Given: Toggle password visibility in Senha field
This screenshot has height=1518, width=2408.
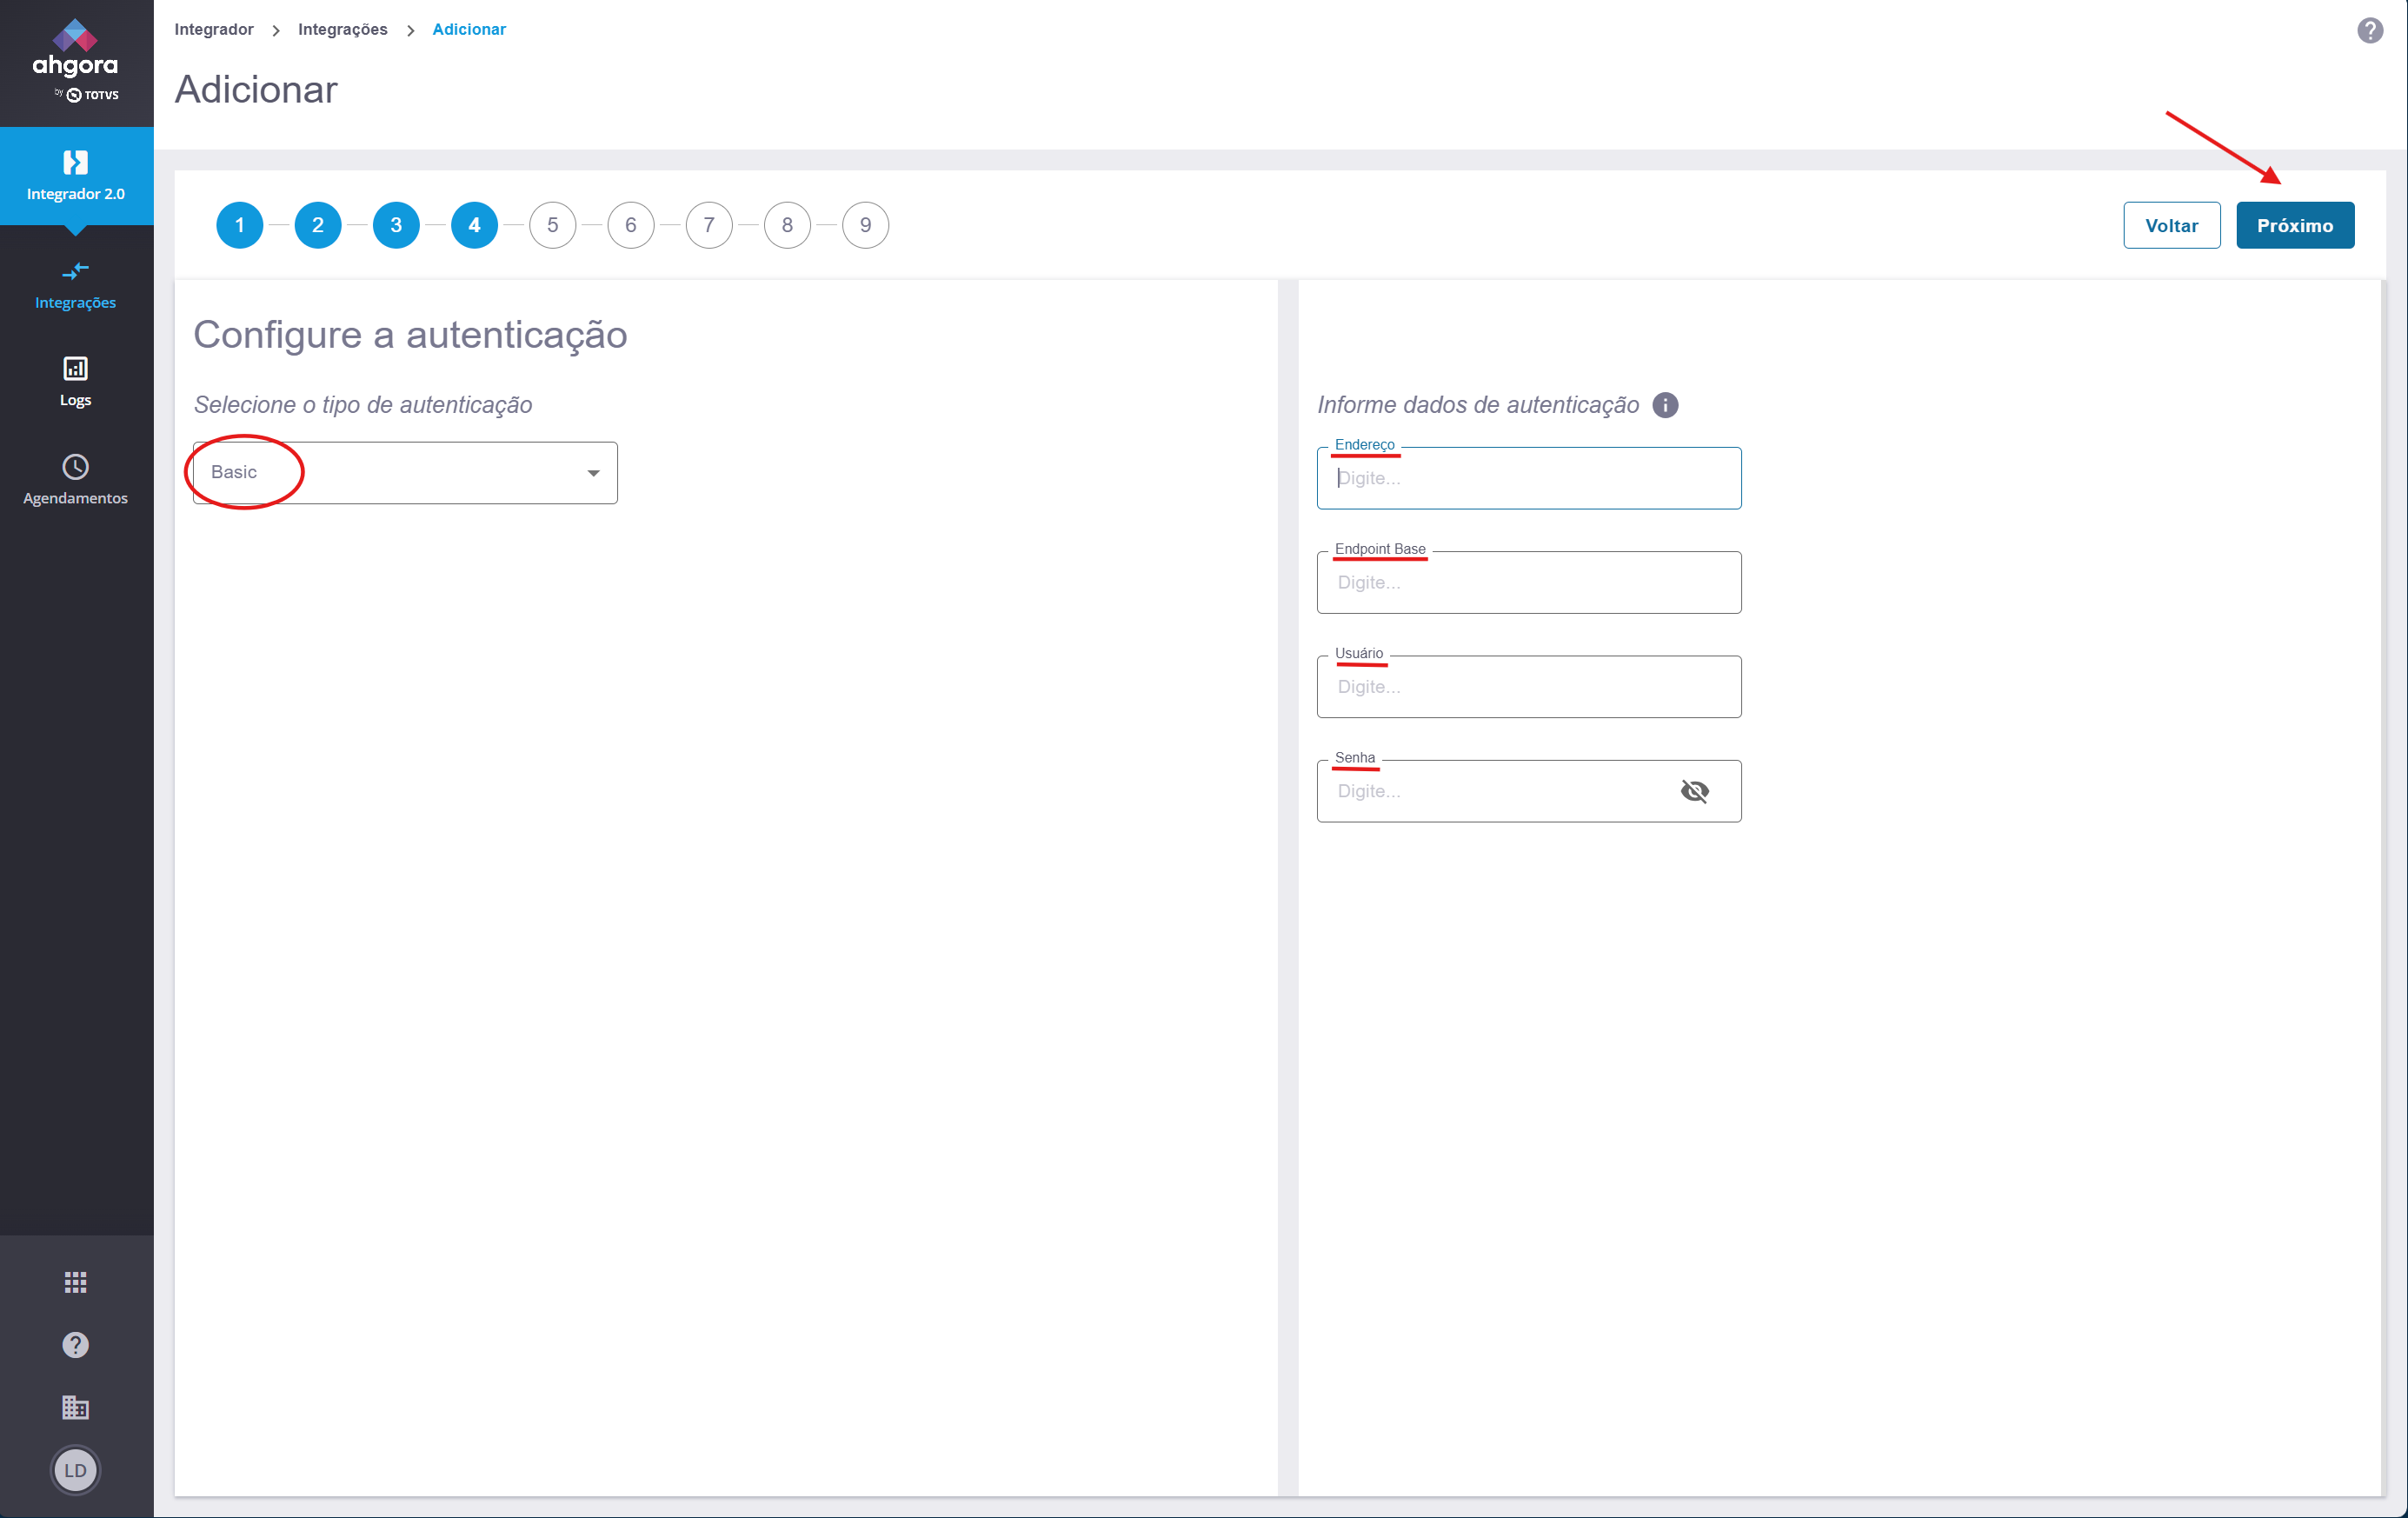Looking at the screenshot, I should tap(1694, 791).
